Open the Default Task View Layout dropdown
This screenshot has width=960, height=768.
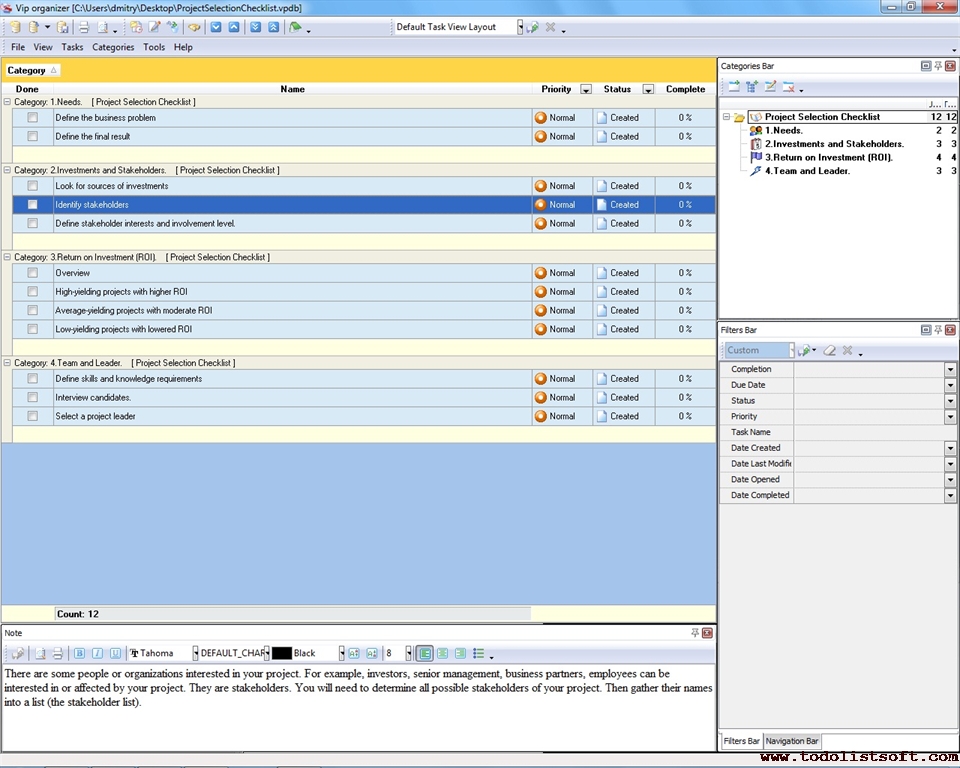click(x=520, y=27)
